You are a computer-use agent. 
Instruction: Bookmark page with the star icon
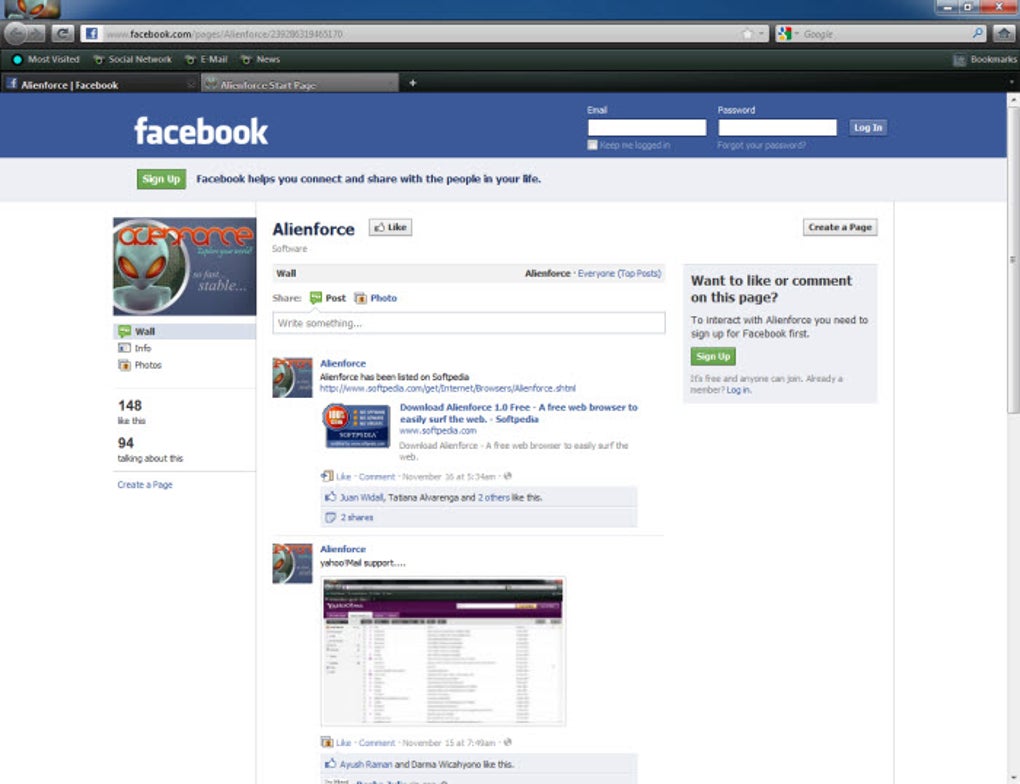pos(747,33)
